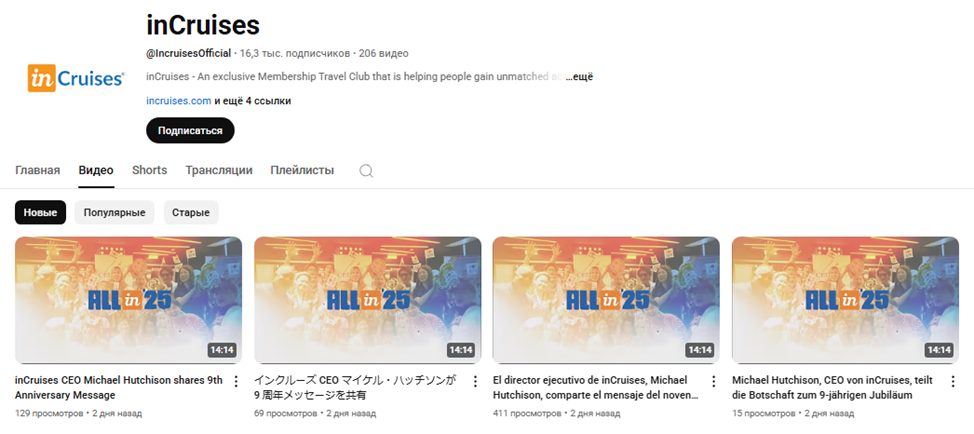Open the channel search magnifier icon

click(x=366, y=171)
